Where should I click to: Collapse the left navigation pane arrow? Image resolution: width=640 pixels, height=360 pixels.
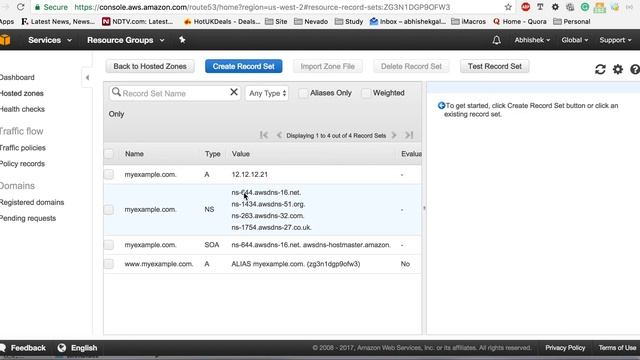pyautogui.click(x=87, y=78)
